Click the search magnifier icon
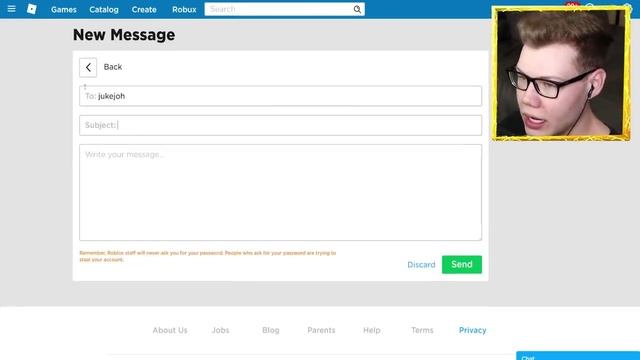Screen dimensions: 640x360 pos(357,9)
